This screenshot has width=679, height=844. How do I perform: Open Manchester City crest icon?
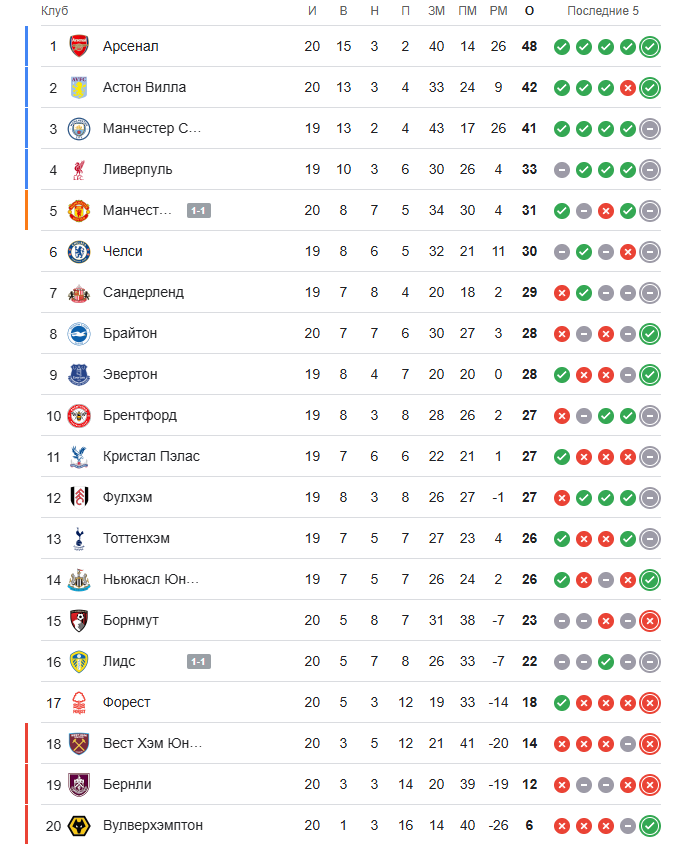(79, 129)
